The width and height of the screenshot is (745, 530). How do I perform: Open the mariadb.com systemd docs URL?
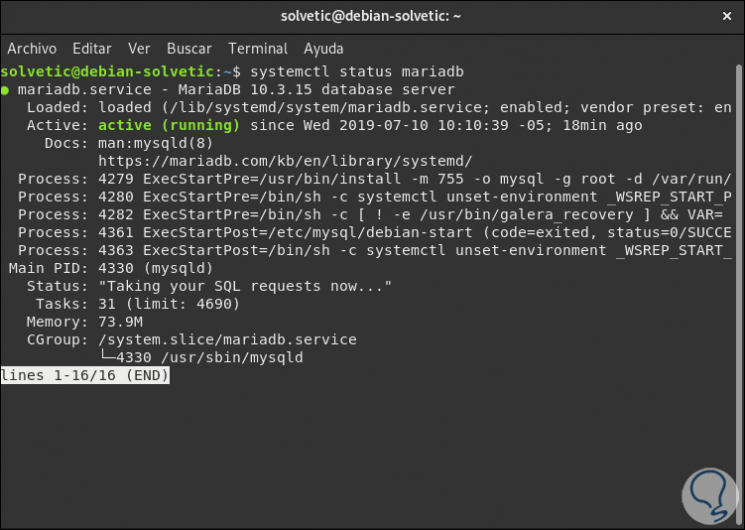(x=285, y=161)
